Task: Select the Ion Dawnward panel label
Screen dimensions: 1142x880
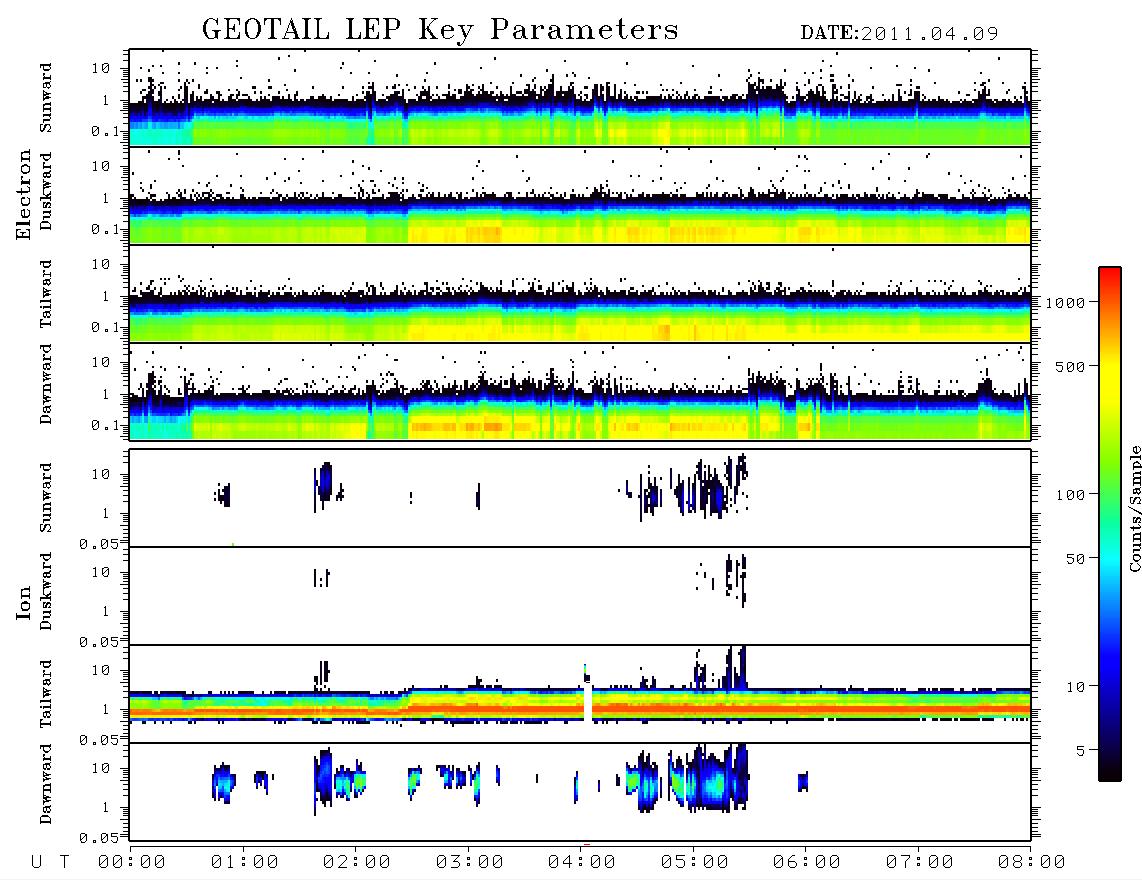Action: pyautogui.click(x=46, y=784)
